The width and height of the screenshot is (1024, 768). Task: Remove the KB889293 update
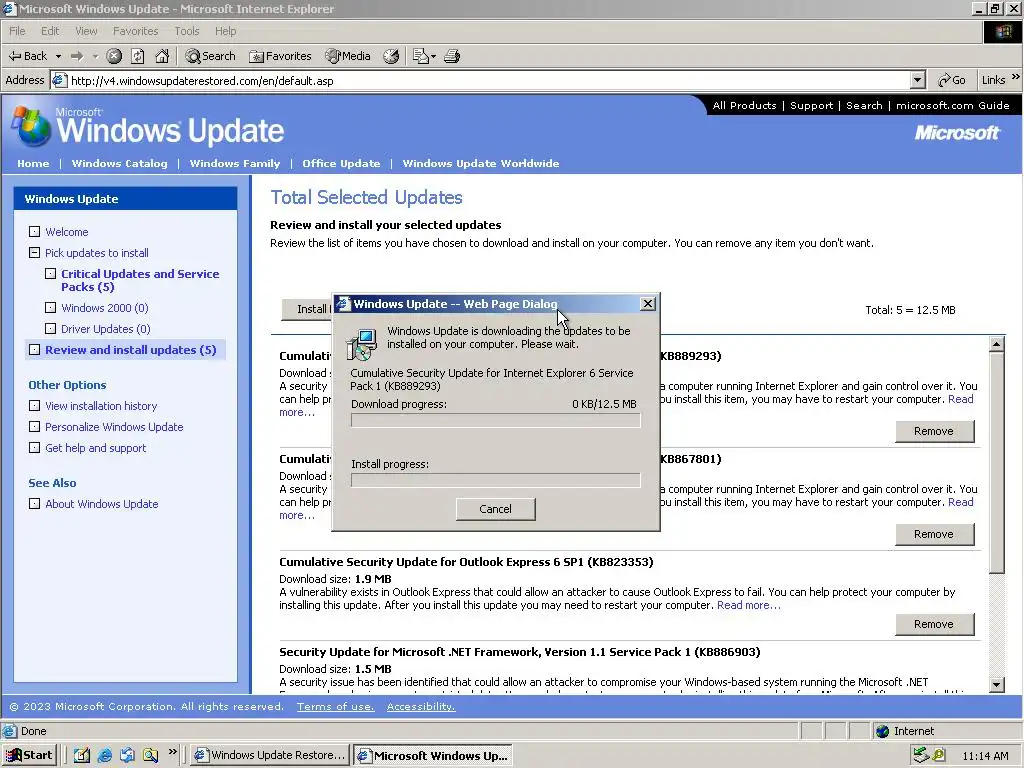934,431
